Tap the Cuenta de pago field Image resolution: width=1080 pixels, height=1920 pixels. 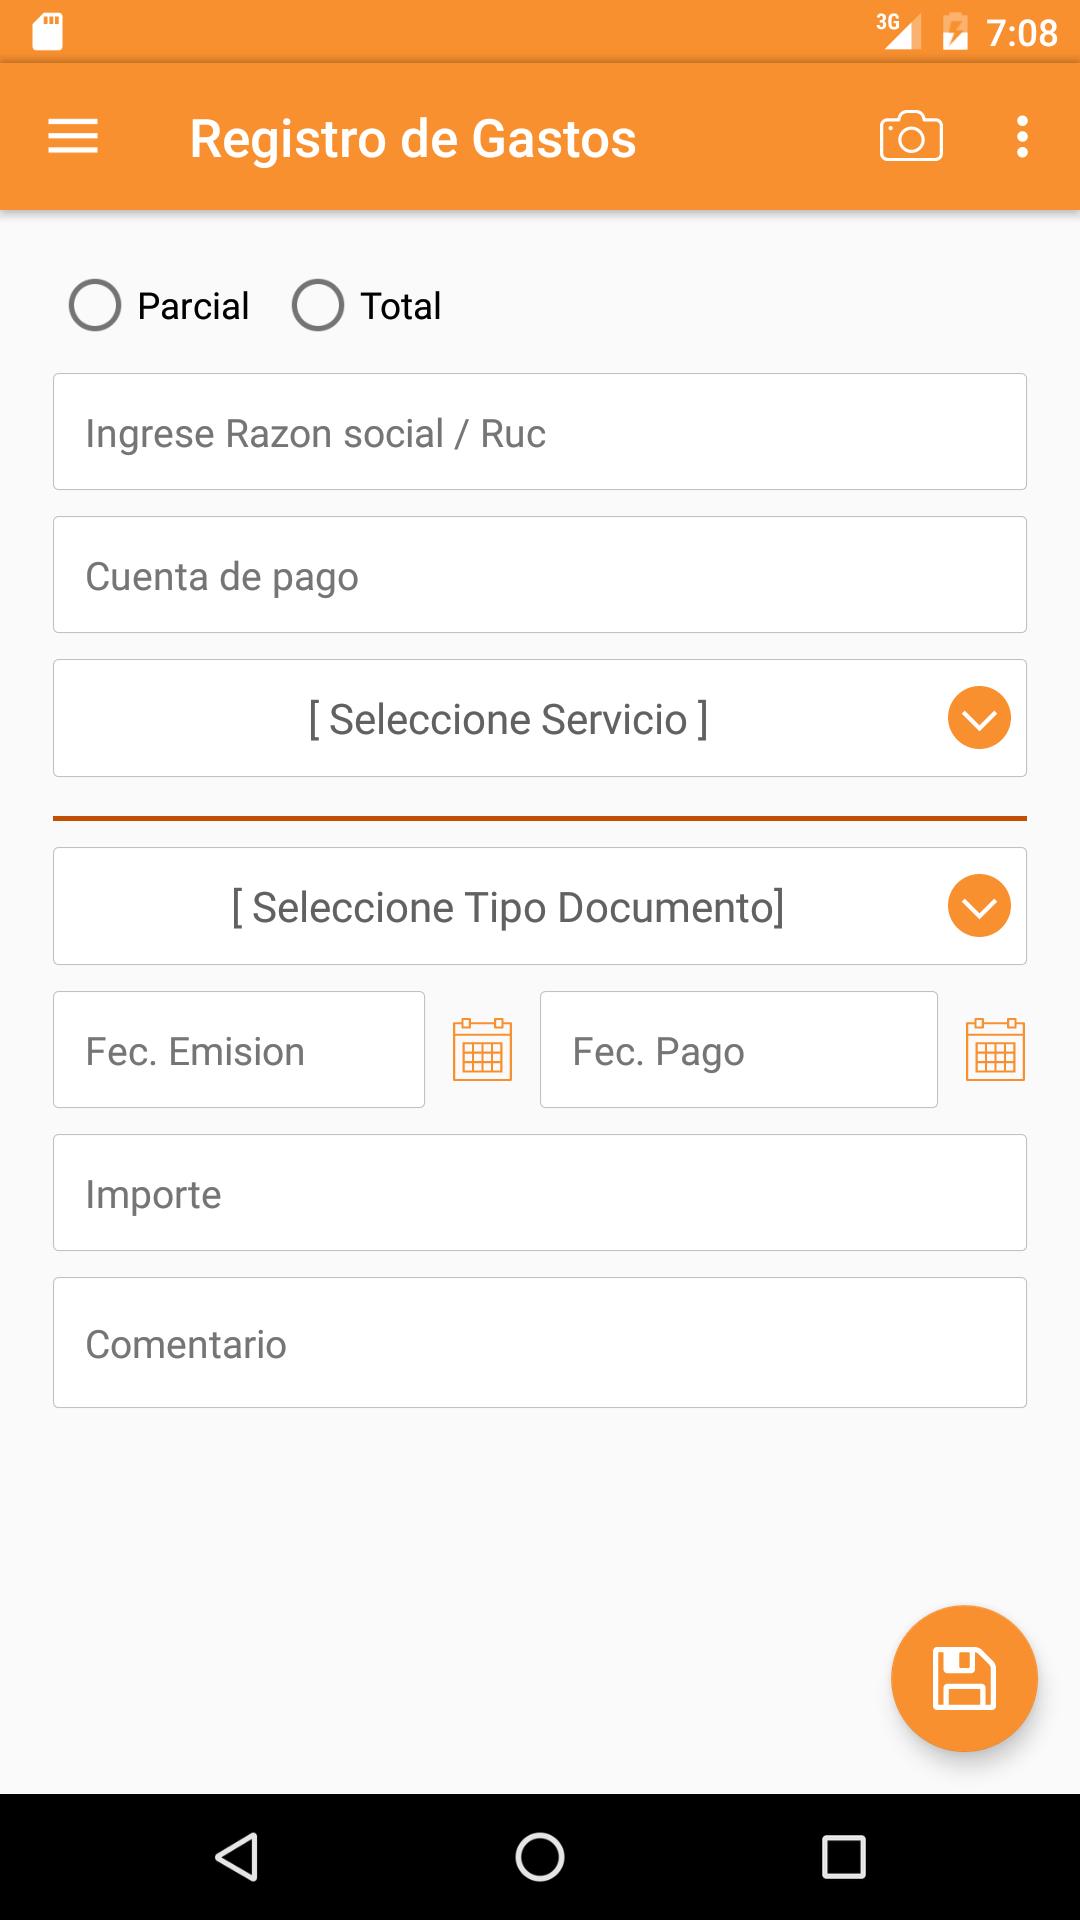540,575
